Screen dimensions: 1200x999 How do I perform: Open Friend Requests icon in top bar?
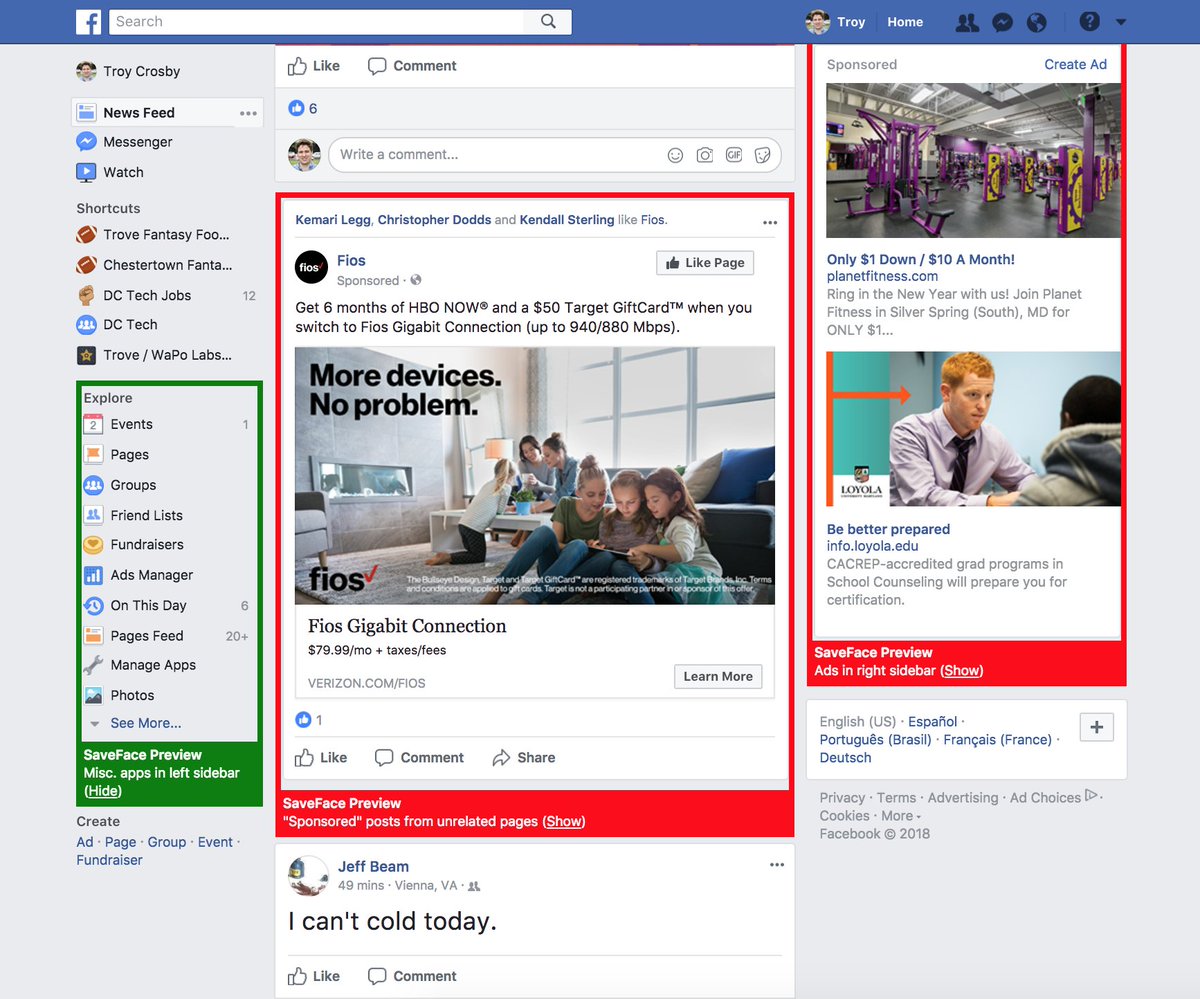[967, 22]
